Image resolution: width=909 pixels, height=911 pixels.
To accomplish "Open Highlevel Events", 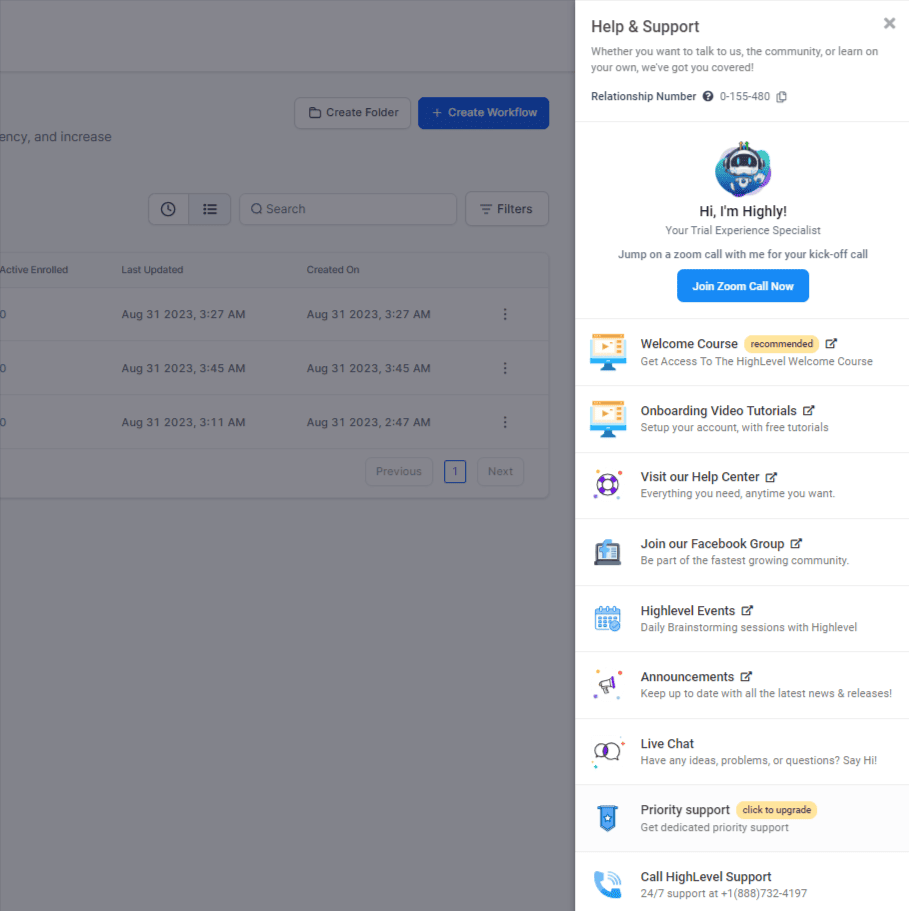I will coord(688,611).
